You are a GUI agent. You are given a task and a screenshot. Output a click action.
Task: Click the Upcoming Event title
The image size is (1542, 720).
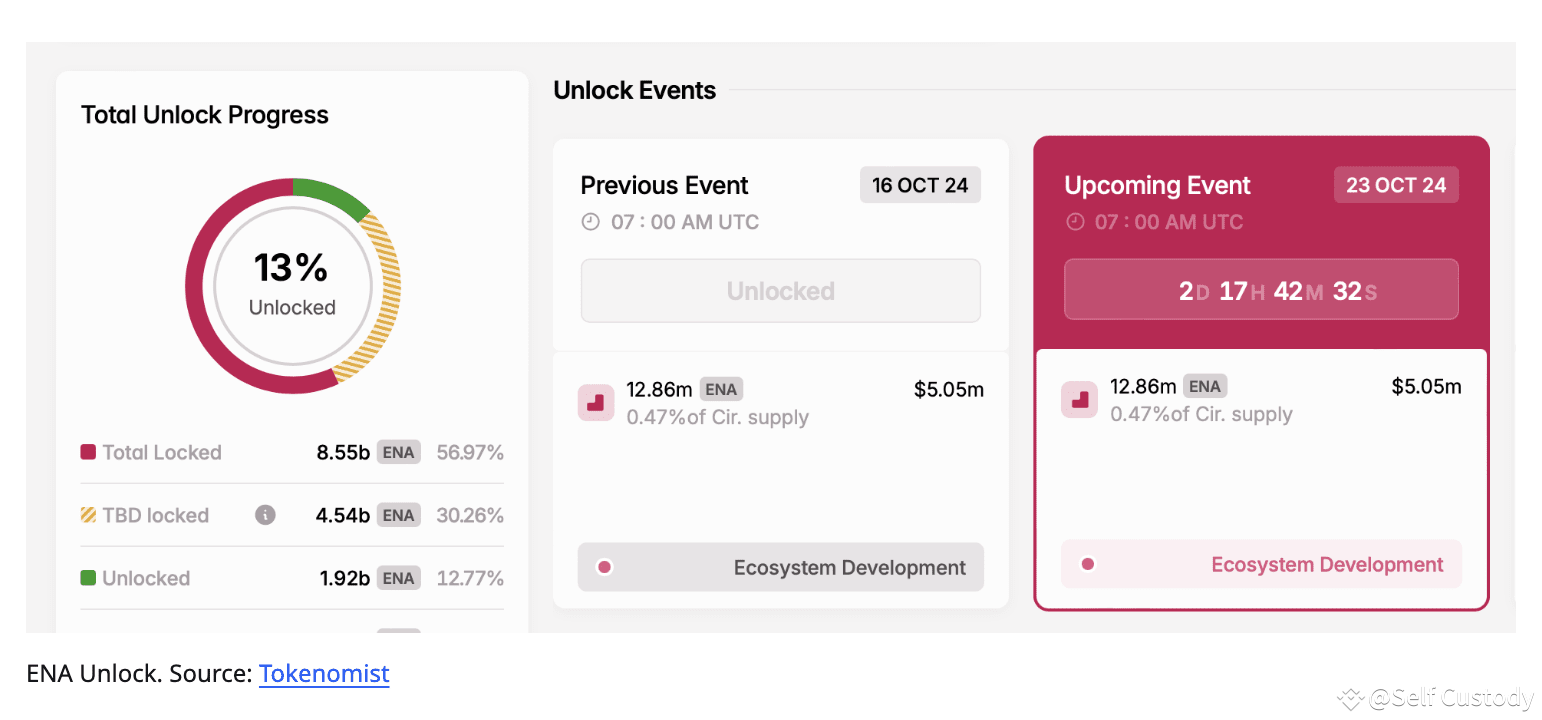click(1158, 185)
